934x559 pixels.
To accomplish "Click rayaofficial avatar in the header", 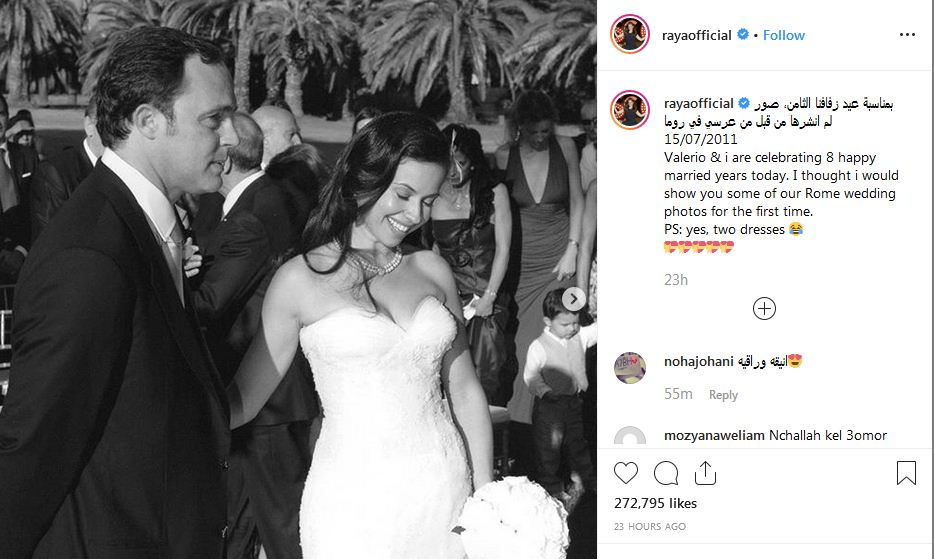I will (630, 34).
